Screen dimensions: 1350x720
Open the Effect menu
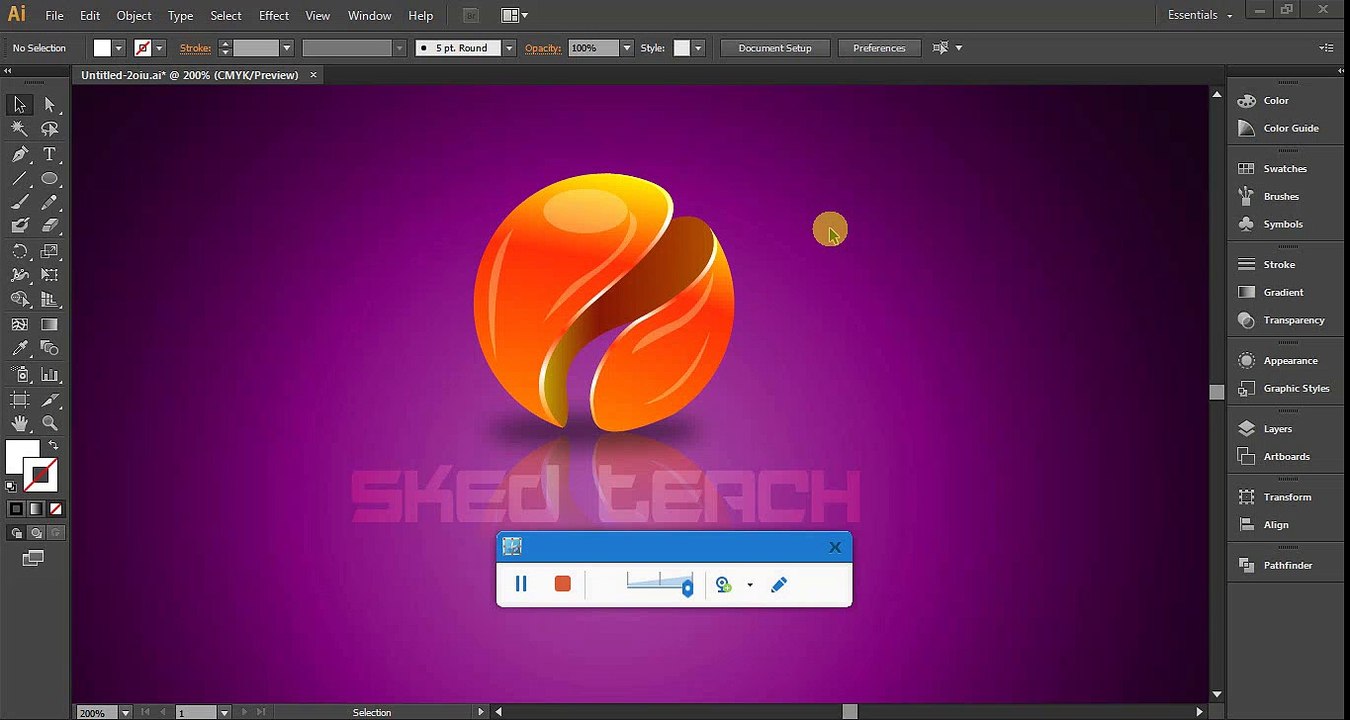[274, 15]
